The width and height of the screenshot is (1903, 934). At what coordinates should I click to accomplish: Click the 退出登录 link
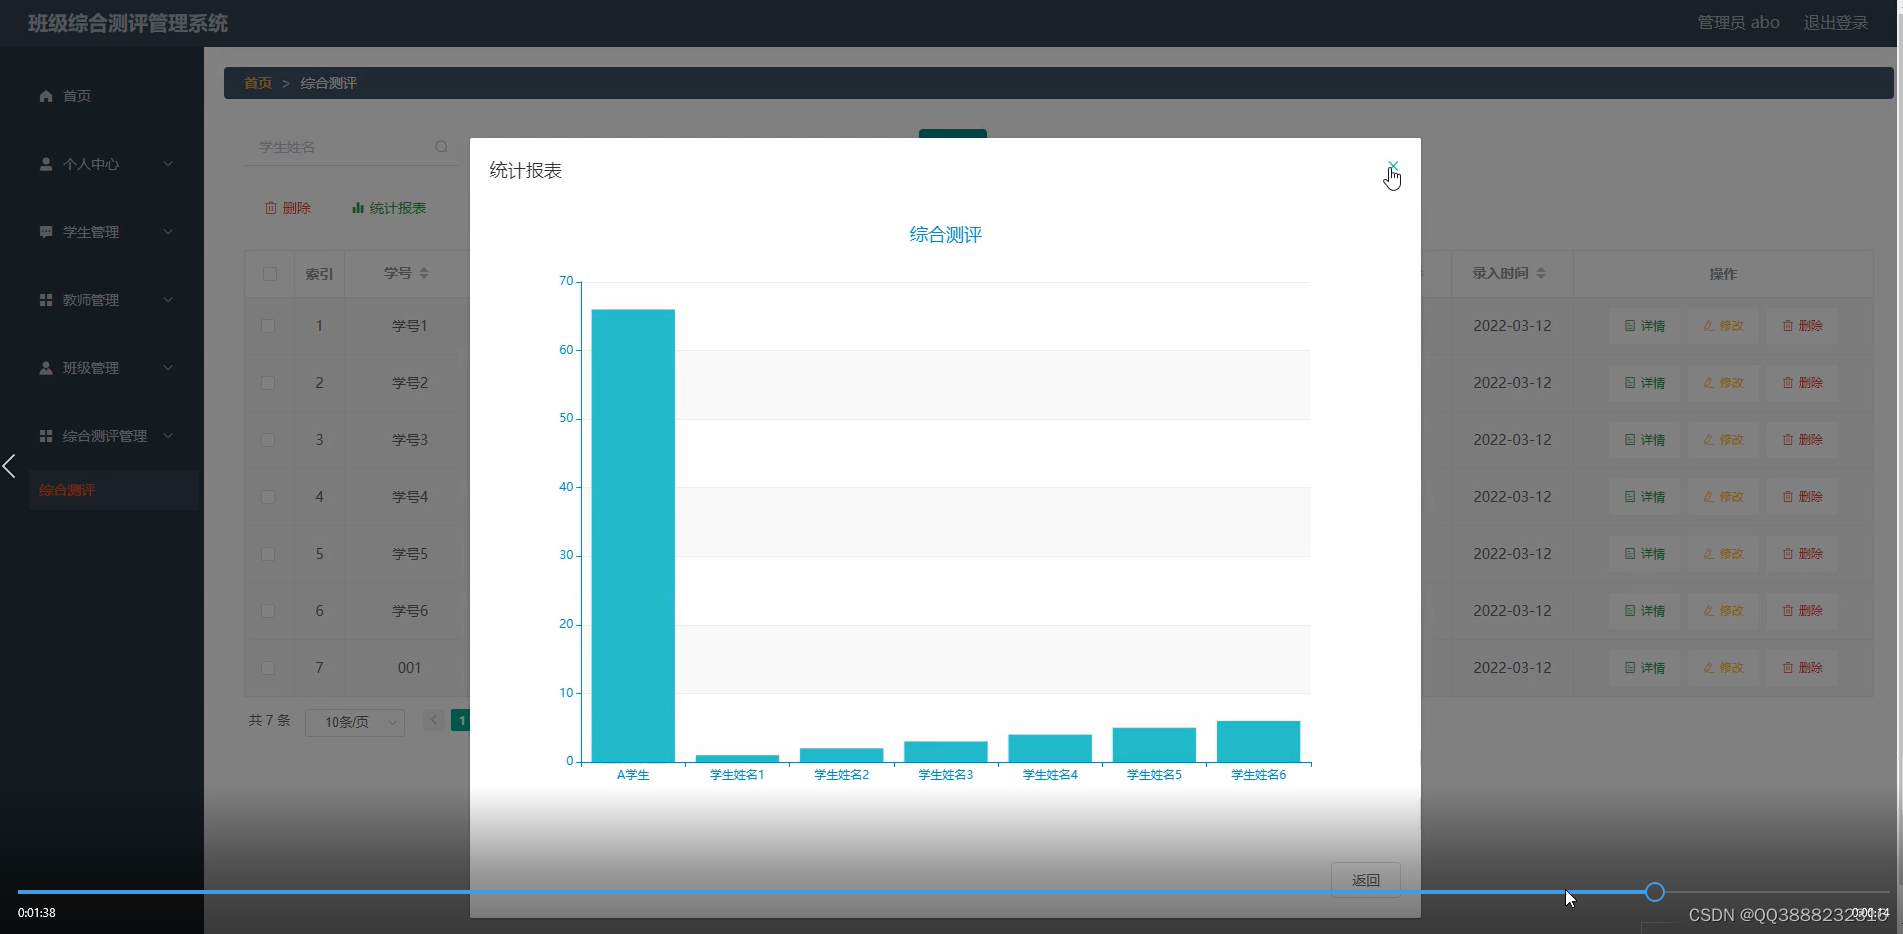[x=1835, y=23]
